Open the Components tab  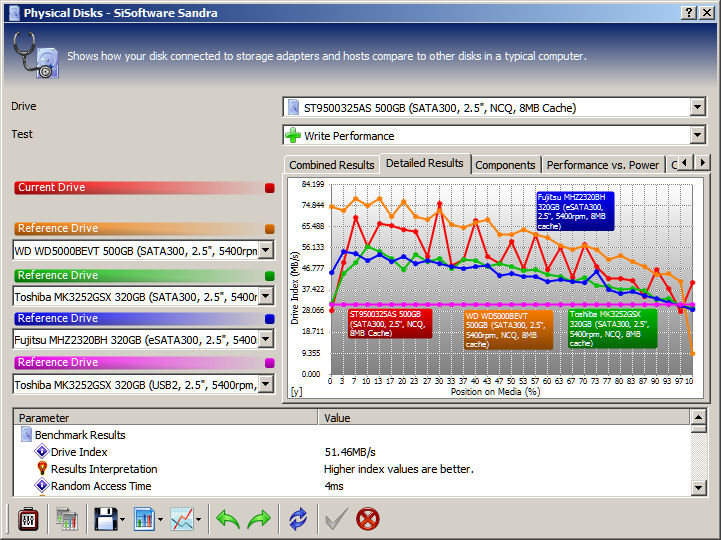[x=505, y=165]
